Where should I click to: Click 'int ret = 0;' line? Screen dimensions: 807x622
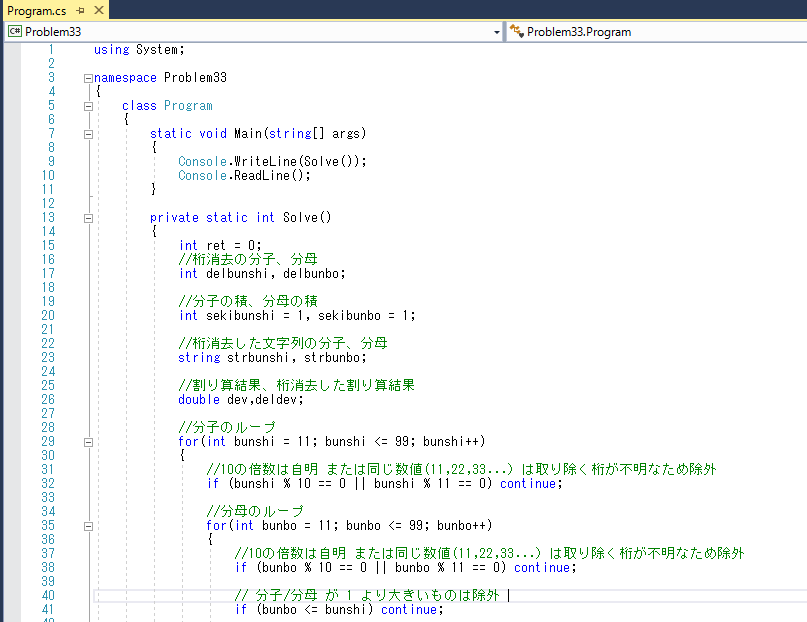220,245
